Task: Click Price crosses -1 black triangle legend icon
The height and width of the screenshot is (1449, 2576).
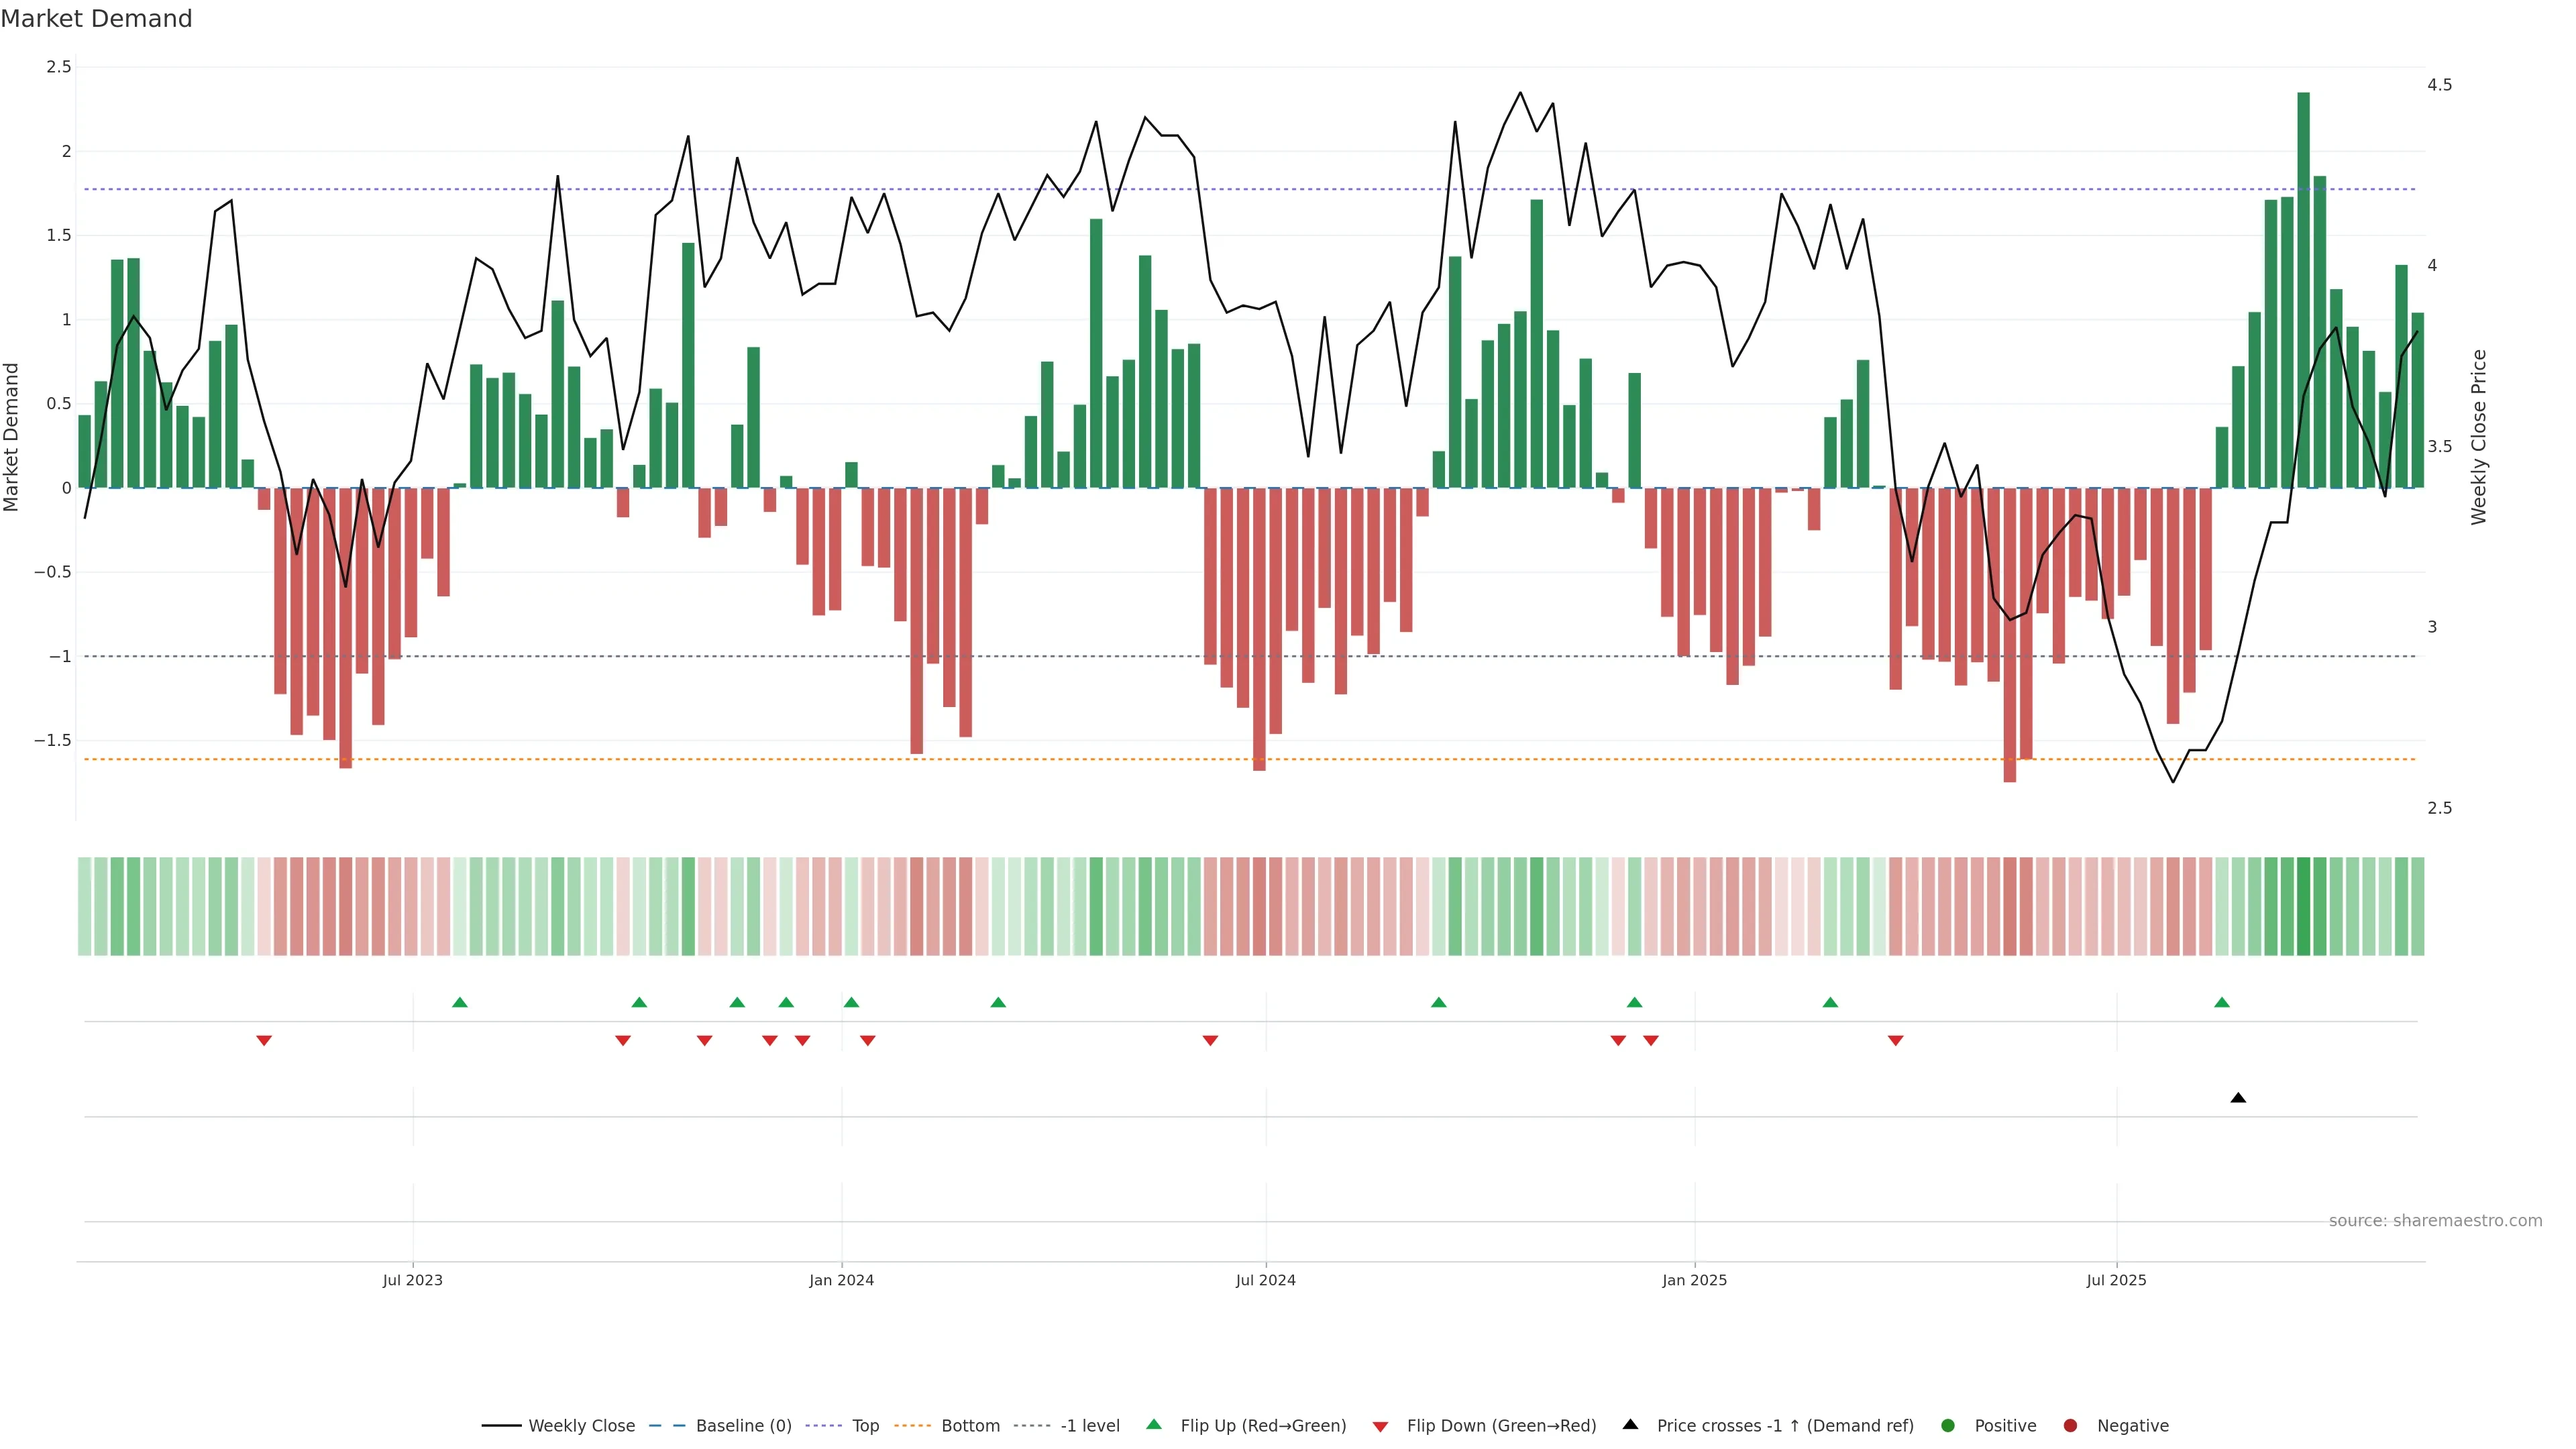Action: [x=1630, y=1425]
